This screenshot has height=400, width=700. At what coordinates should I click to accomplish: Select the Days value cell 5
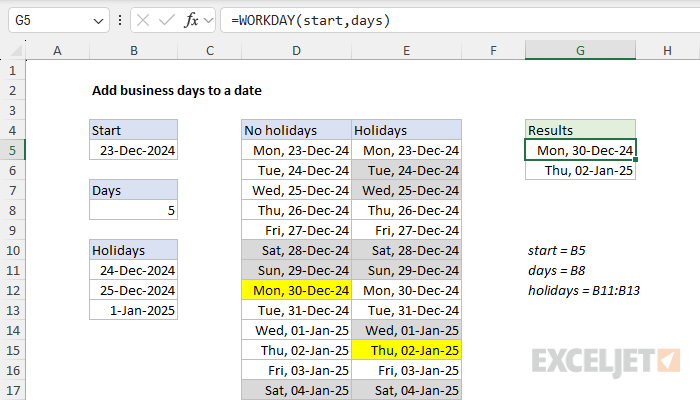pyautogui.click(x=133, y=210)
